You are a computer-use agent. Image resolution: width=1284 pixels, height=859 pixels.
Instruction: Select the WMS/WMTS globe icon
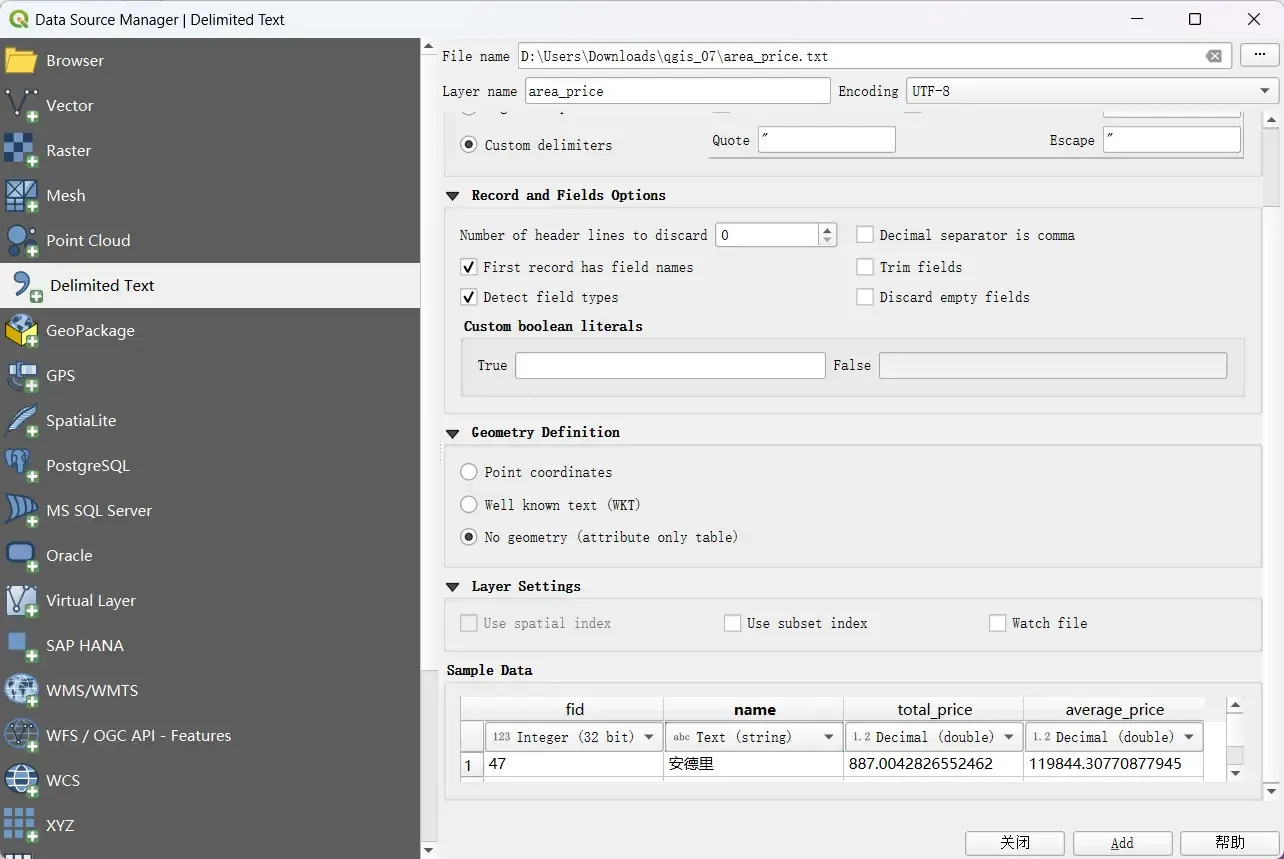21,690
